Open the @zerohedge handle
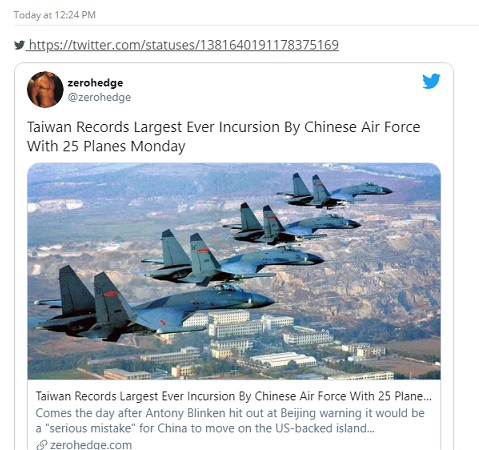 [99, 97]
